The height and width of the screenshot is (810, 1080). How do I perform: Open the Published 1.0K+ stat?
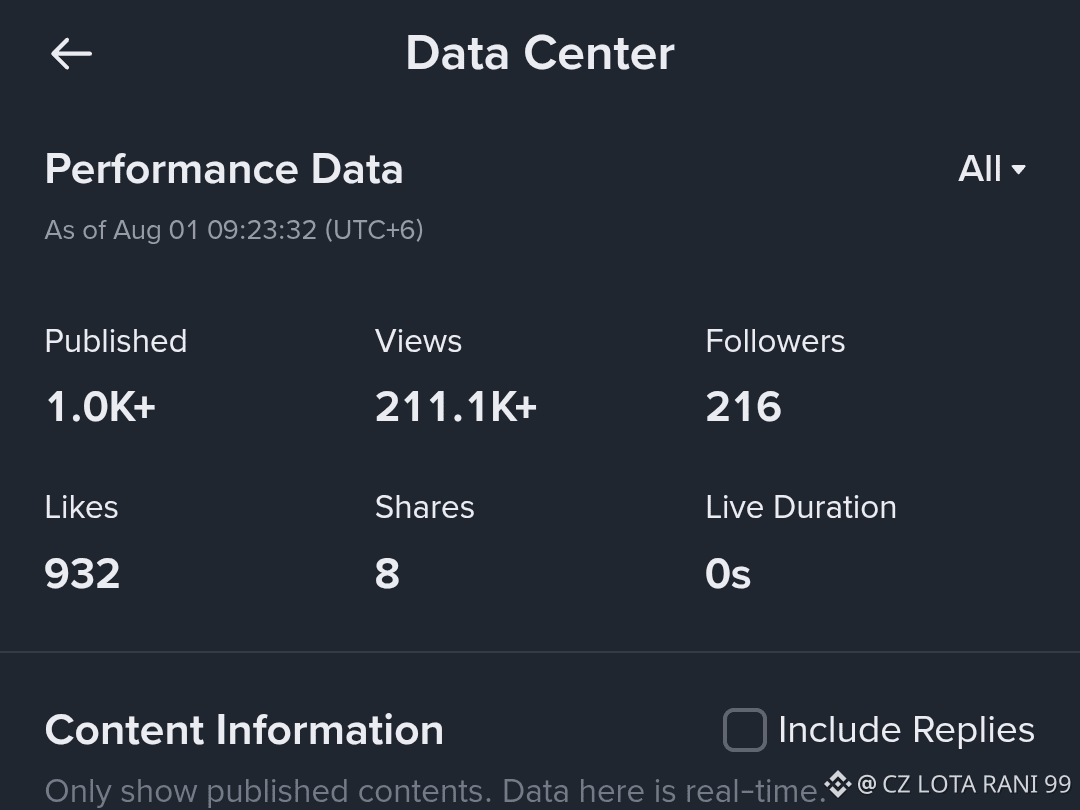click(116, 375)
